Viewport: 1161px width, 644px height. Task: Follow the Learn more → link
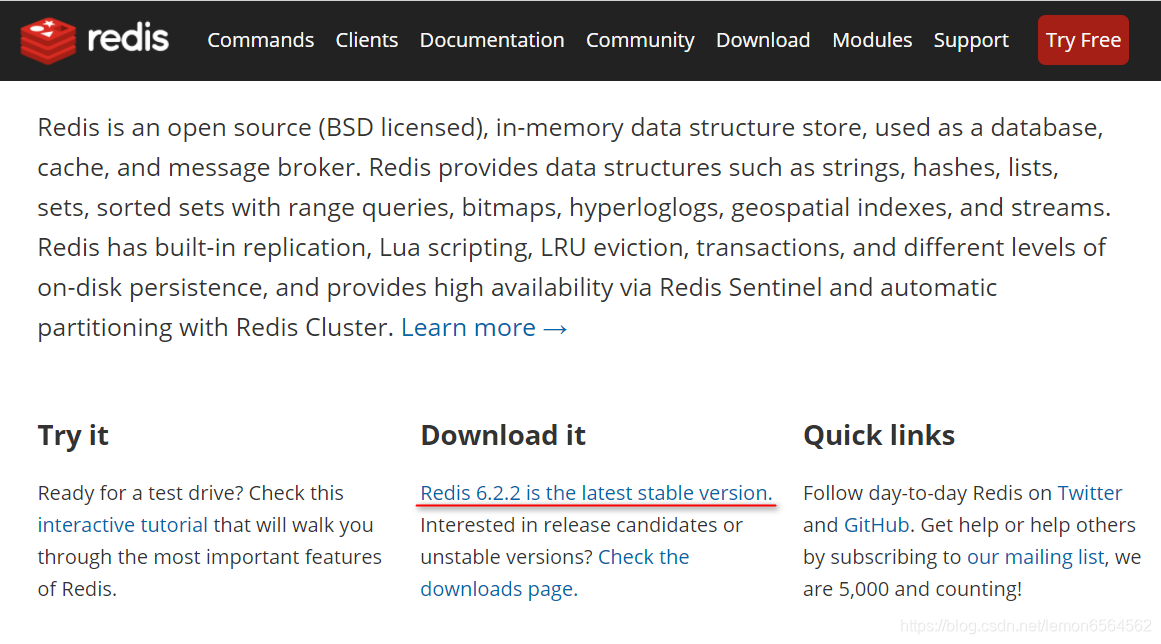[x=484, y=327]
